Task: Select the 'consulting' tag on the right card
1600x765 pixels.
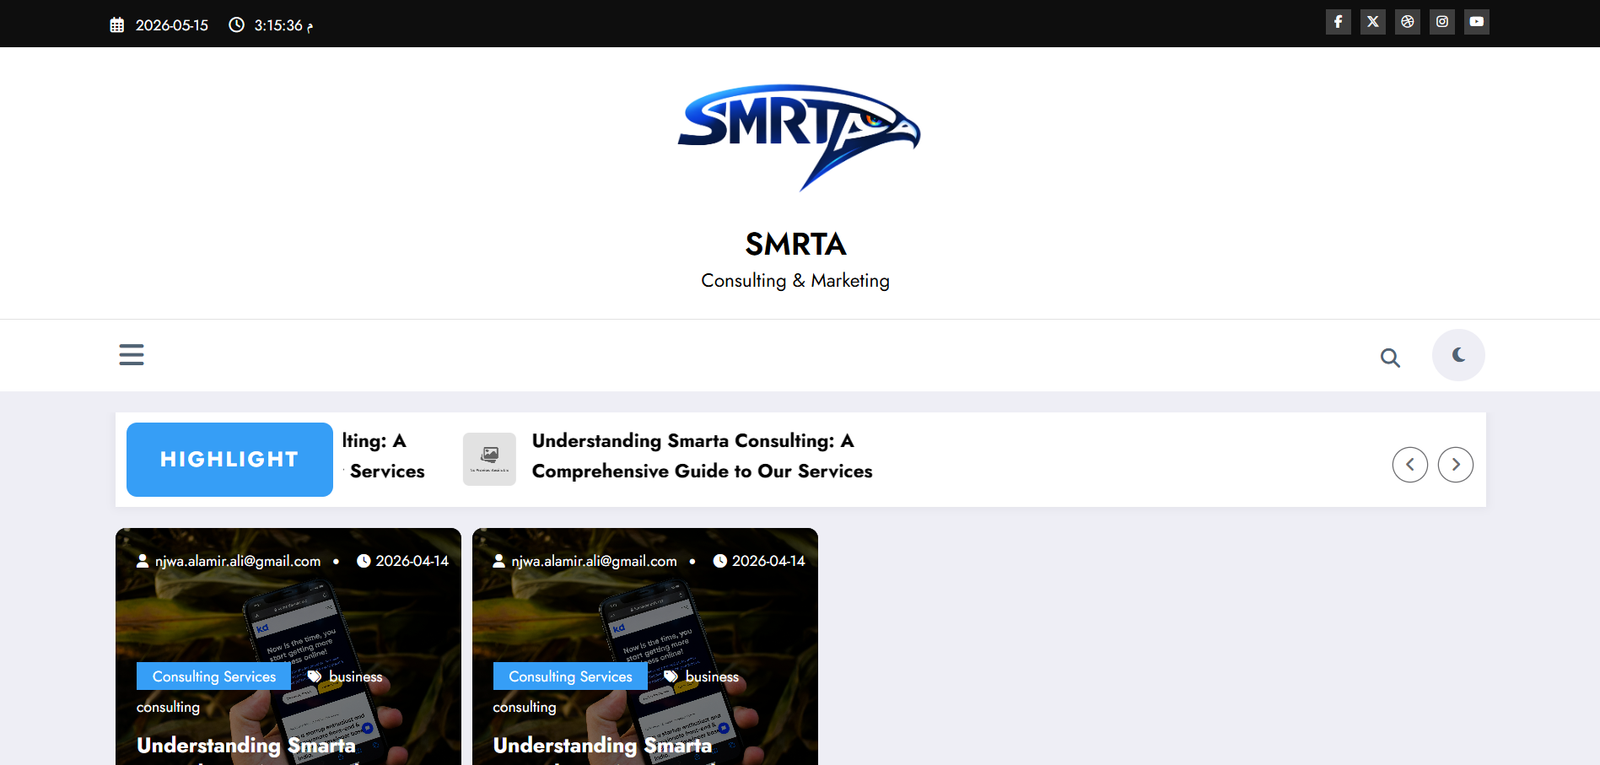Action: pos(524,707)
